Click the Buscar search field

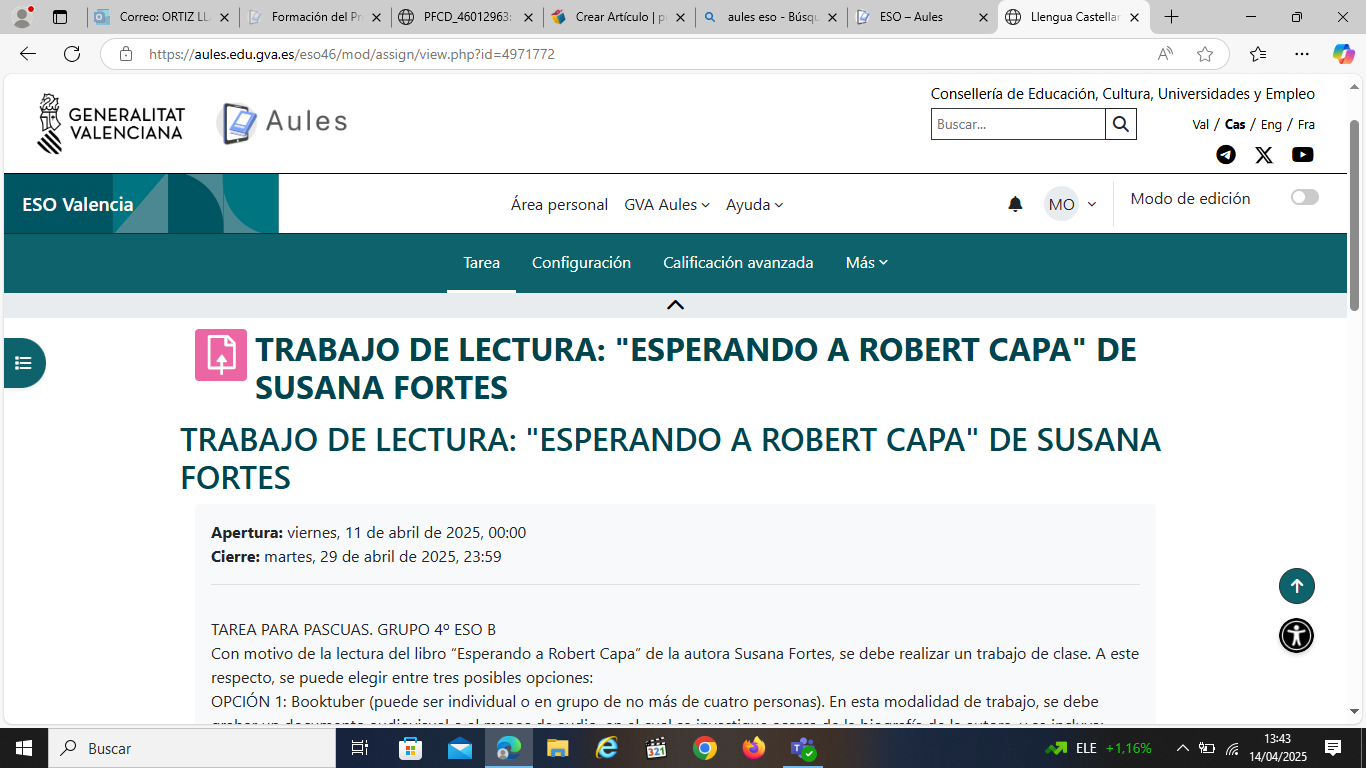coord(1015,124)
